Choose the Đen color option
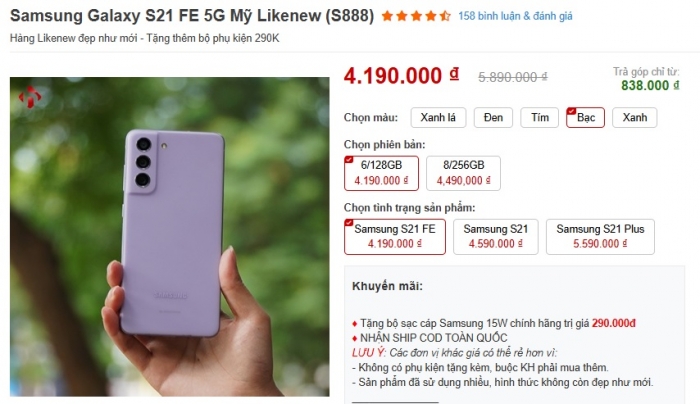This screenshot has width=700, height=404. point(493,118)
